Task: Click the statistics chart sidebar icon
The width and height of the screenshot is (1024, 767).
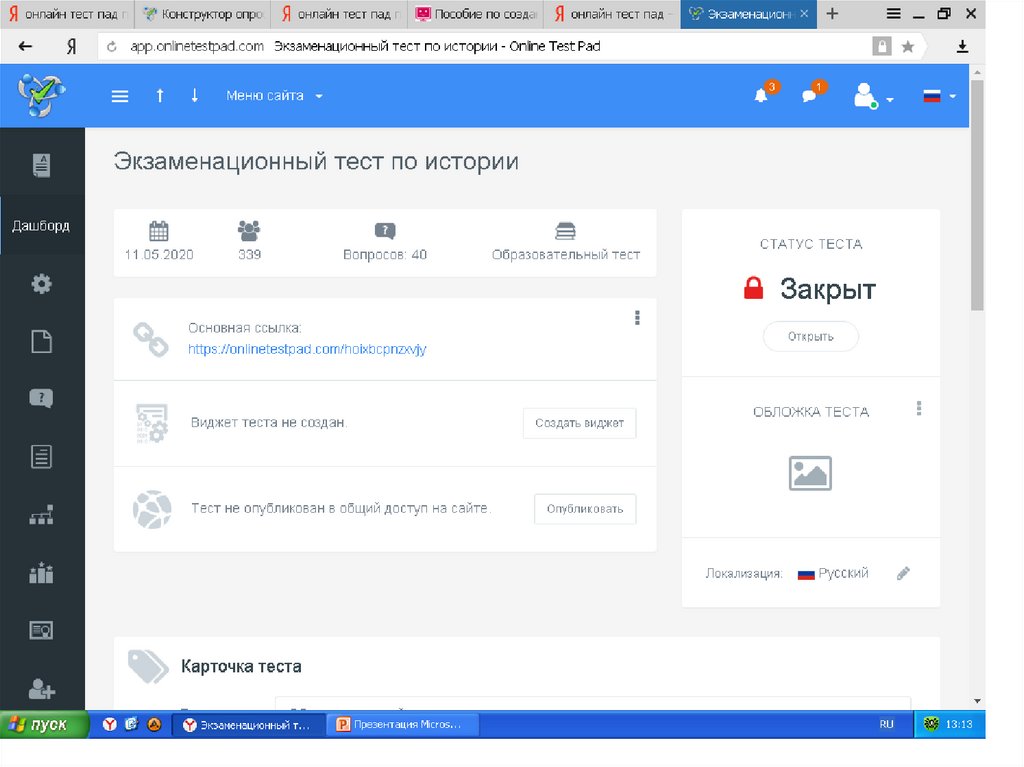Action: [x=41, y=573]
